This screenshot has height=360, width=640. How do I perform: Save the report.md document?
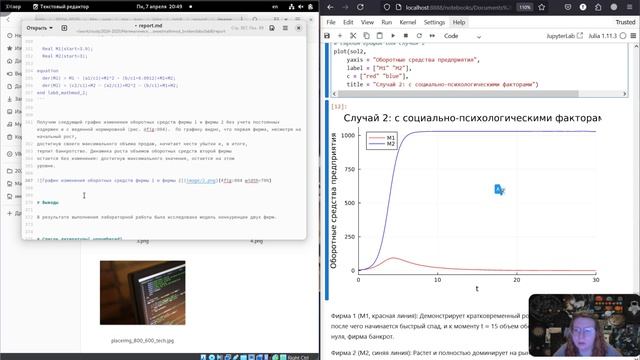click(x=272, y=28)
